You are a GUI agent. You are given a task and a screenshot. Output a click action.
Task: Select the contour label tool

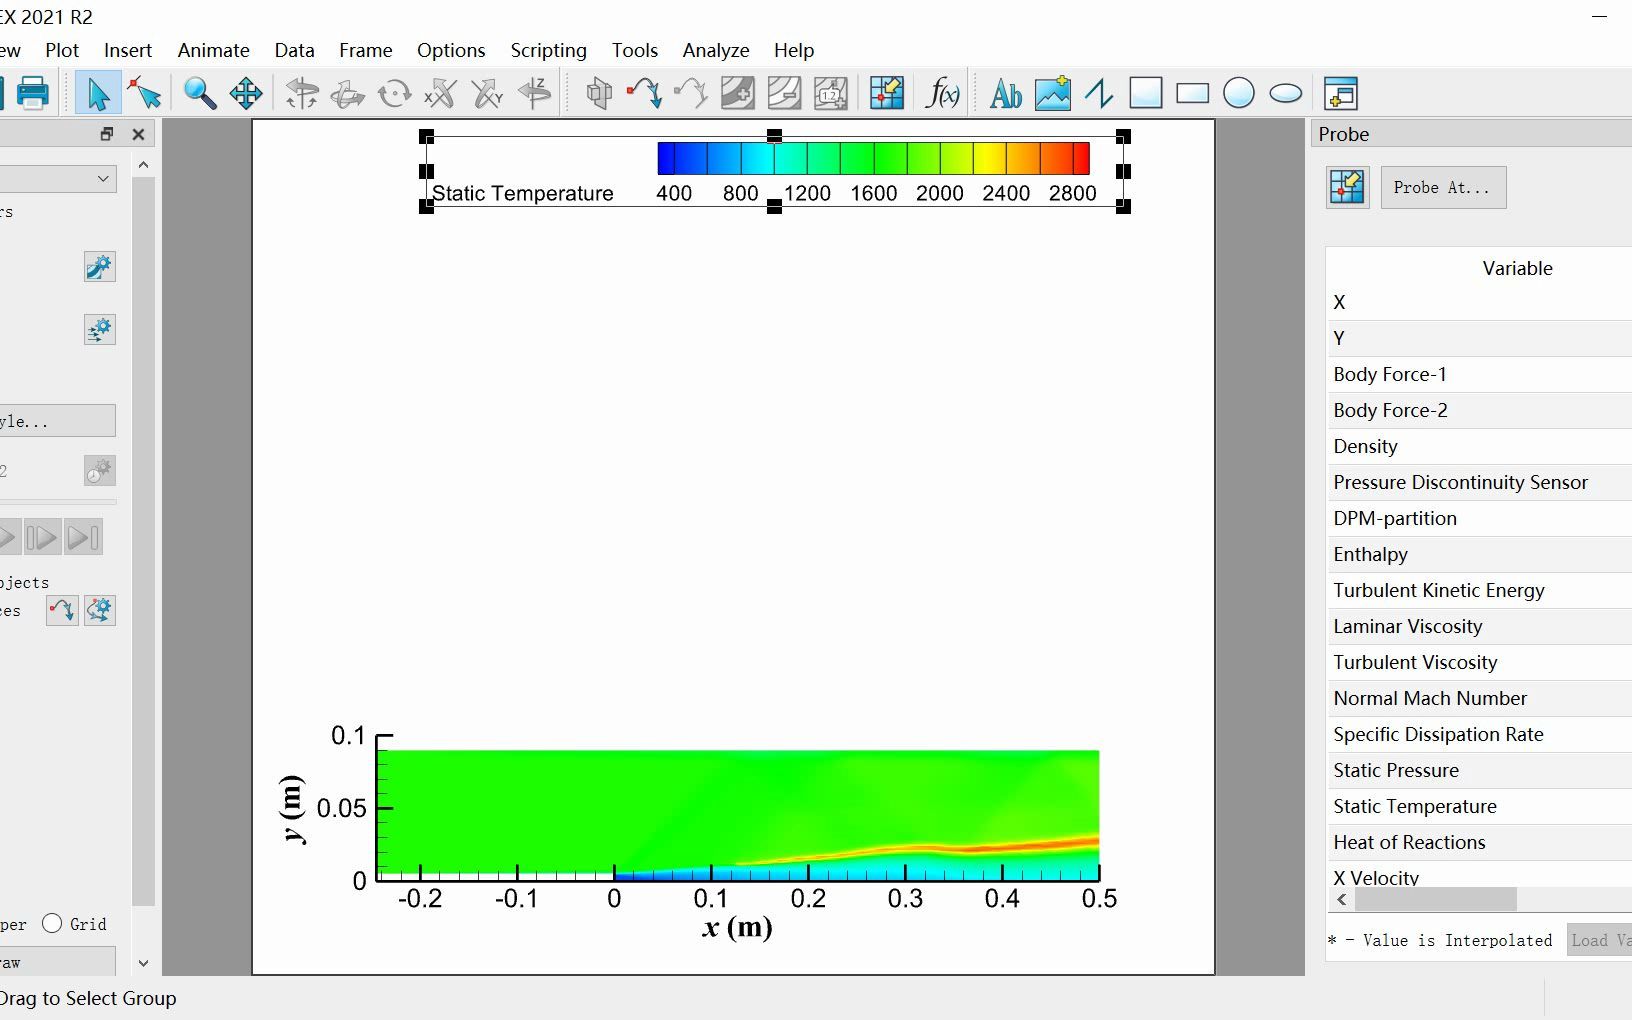(831, 93)
